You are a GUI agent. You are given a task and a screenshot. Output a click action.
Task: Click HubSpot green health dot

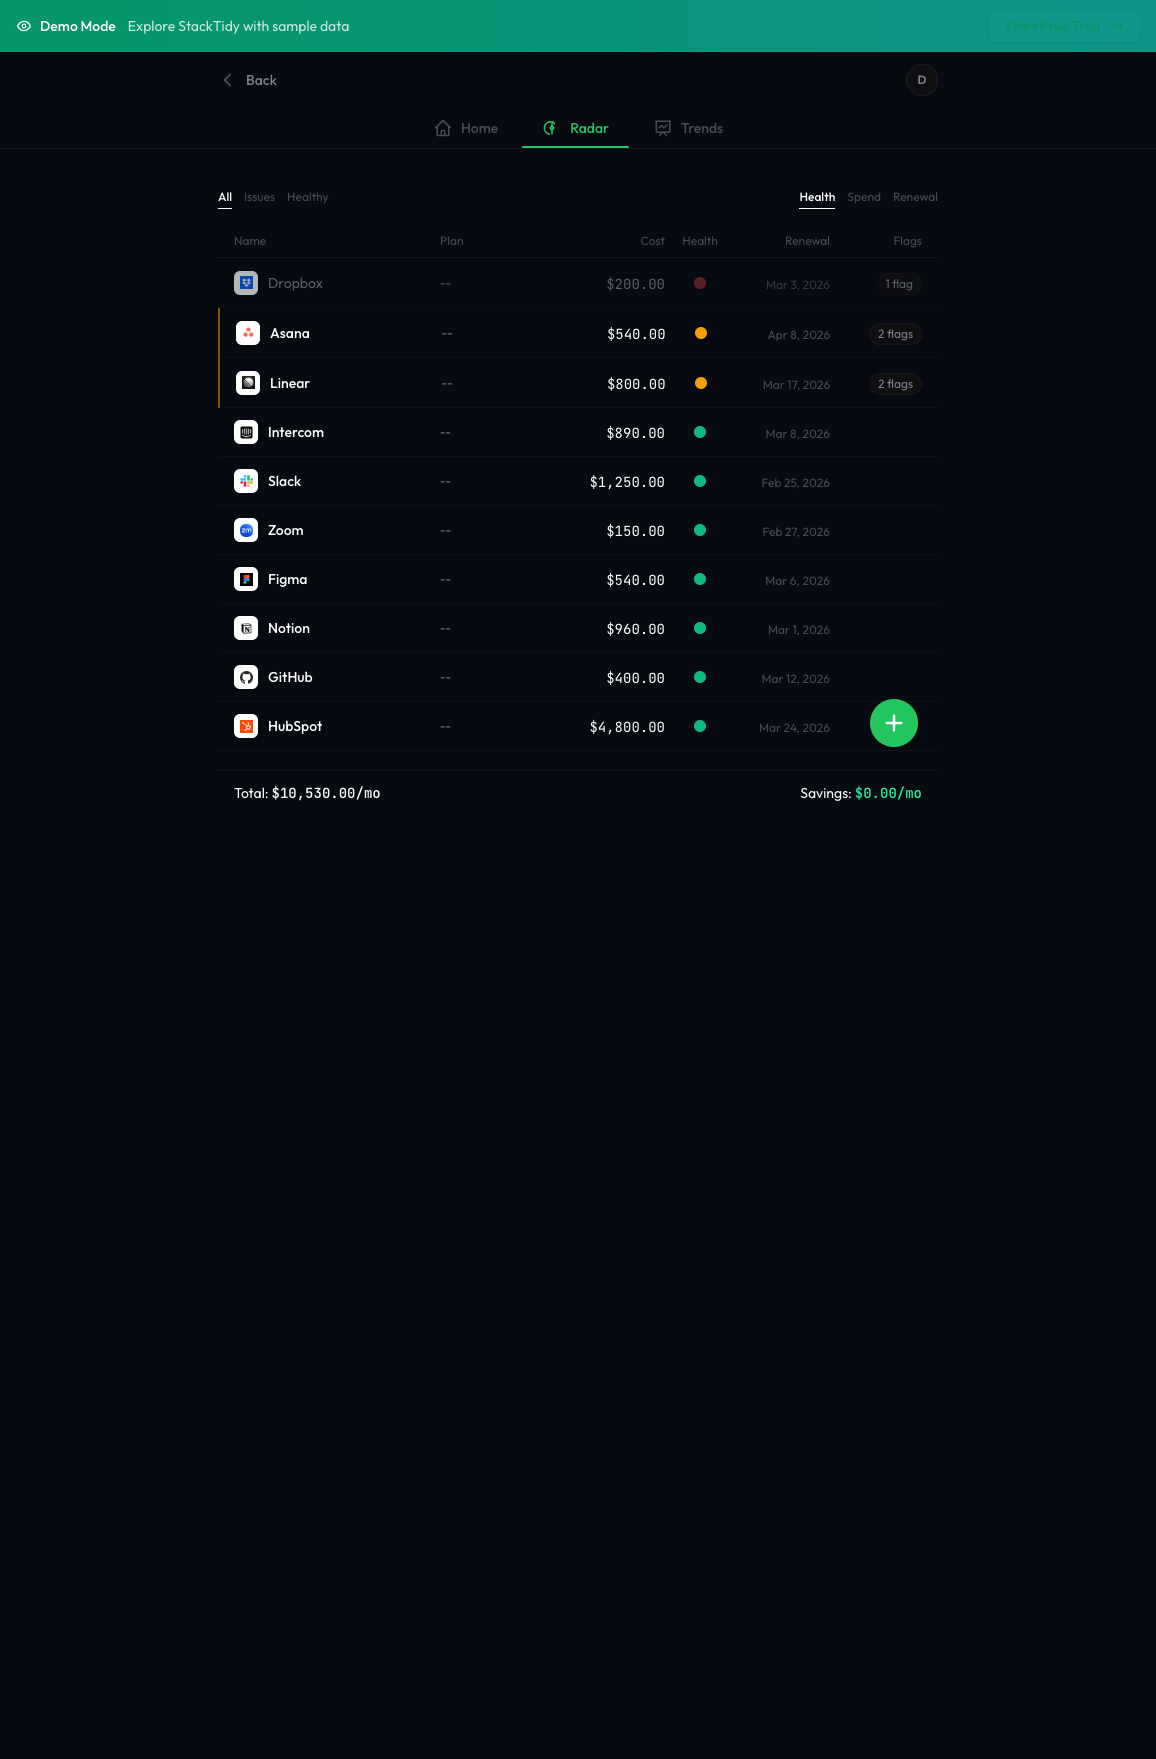tap(700, 726)
